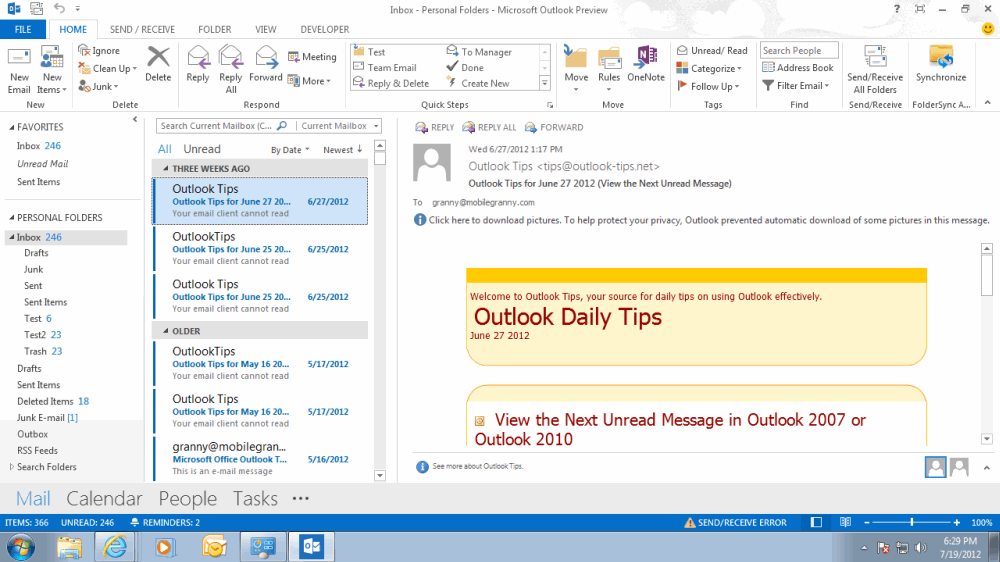Open the Filter Email dropdown
Viewport: 1000px width, 562px height.
(796, 85)
